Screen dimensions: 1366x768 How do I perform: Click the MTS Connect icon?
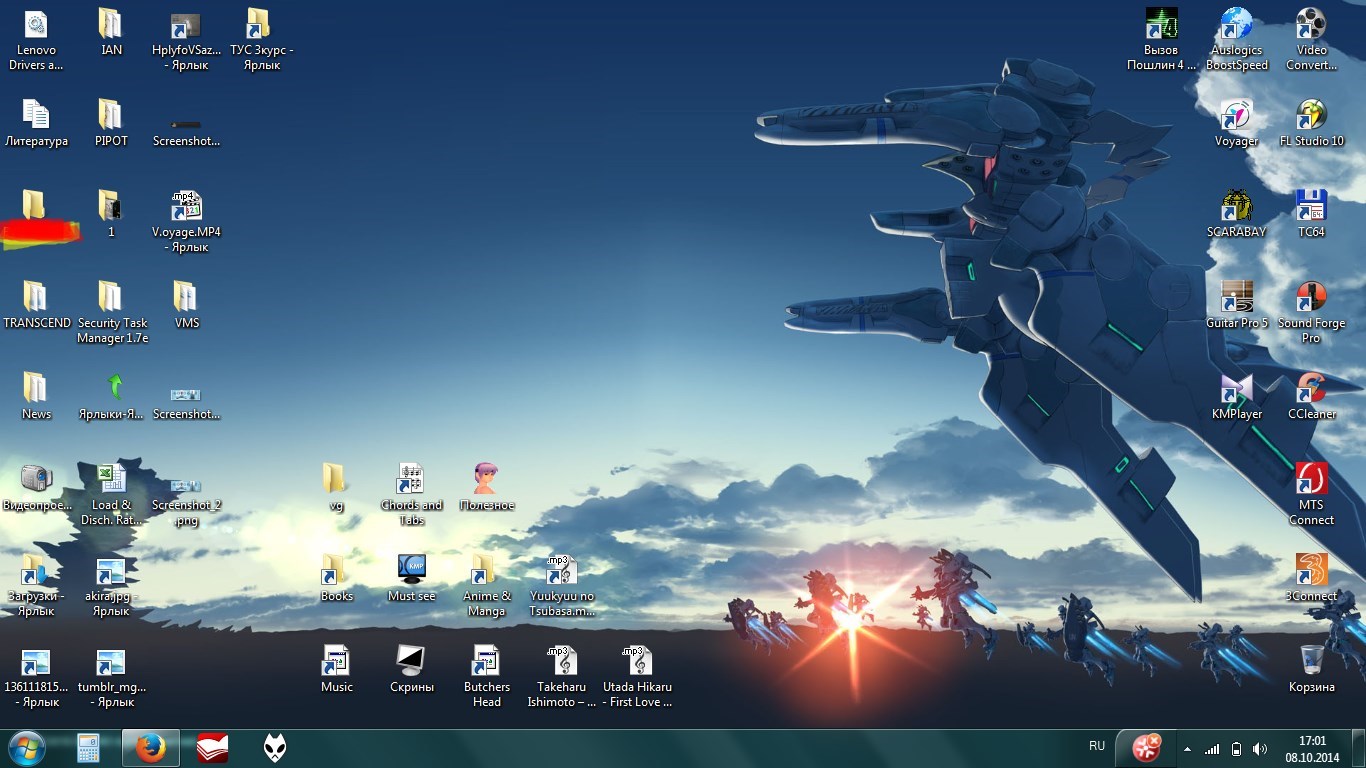click(1311, 479)
